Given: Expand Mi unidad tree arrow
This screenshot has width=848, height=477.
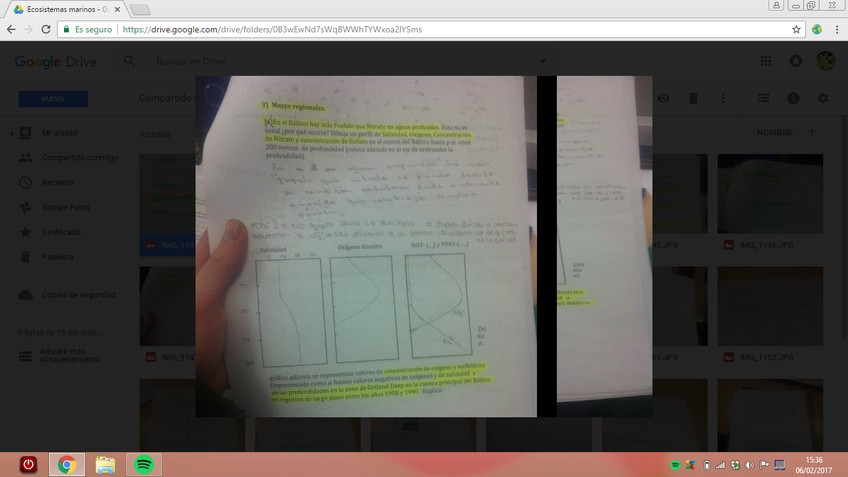Looking at the screenshot, I should [12, 132].
